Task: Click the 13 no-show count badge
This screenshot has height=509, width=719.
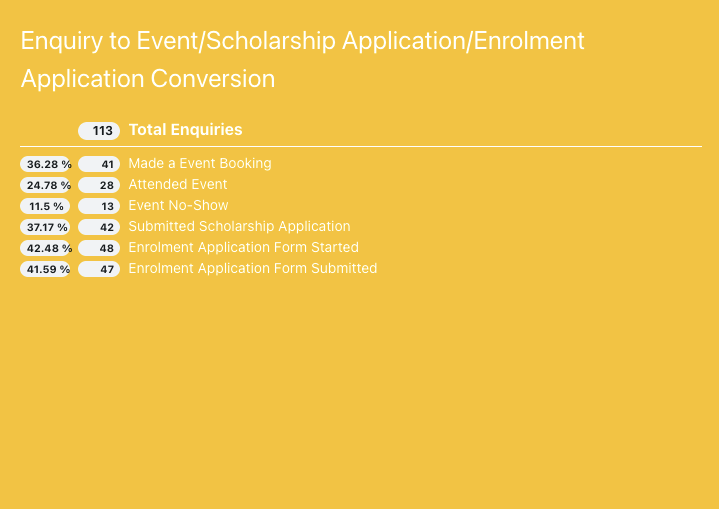Action: [x=99, y=206]
